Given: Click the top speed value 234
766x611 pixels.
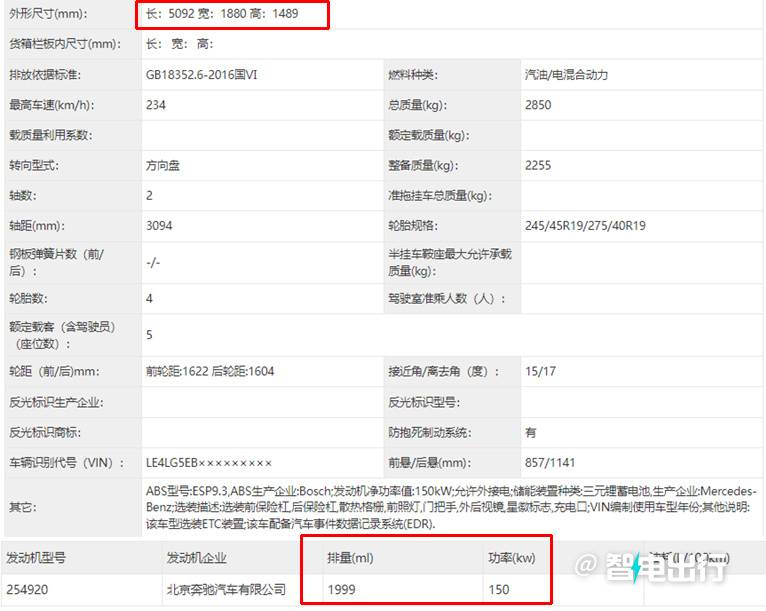Looking at the screenshot, I should click(x=156, y=105).
